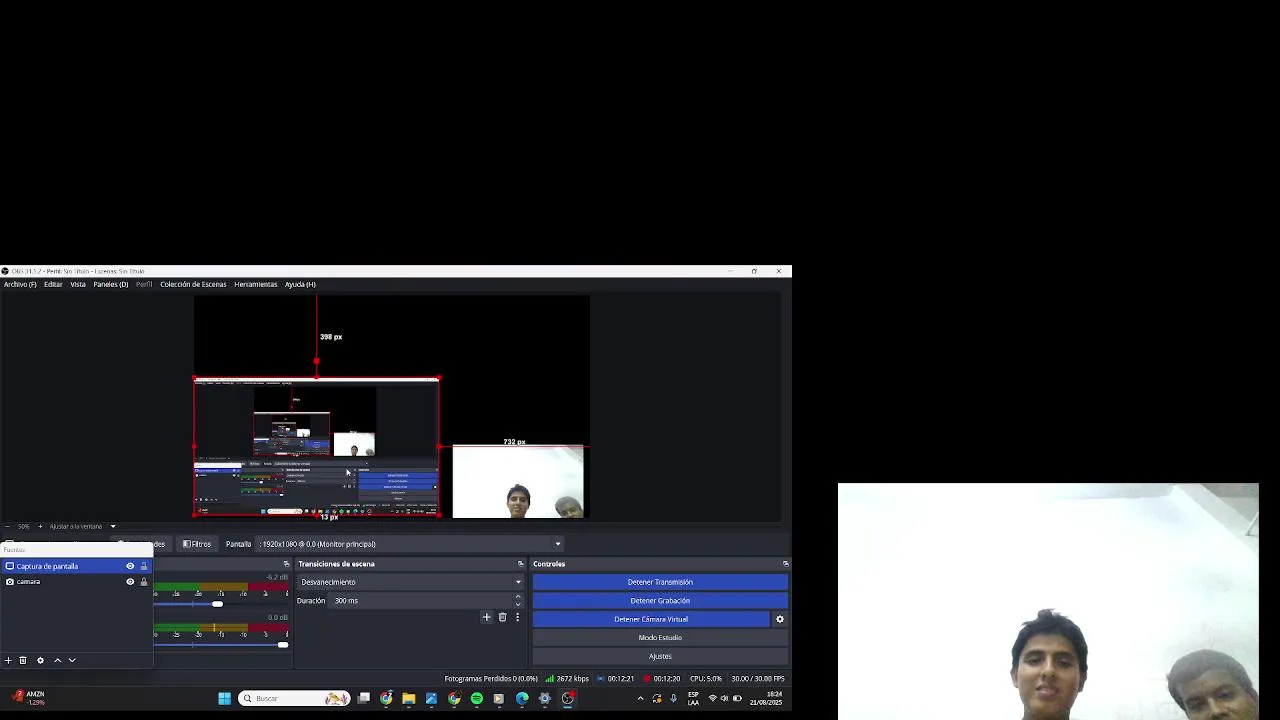The height and width of the screenshot is (720, 1280).
Task: Open transition properties three-dot menu
Action: pyautogui.click(x=517, y=617)
